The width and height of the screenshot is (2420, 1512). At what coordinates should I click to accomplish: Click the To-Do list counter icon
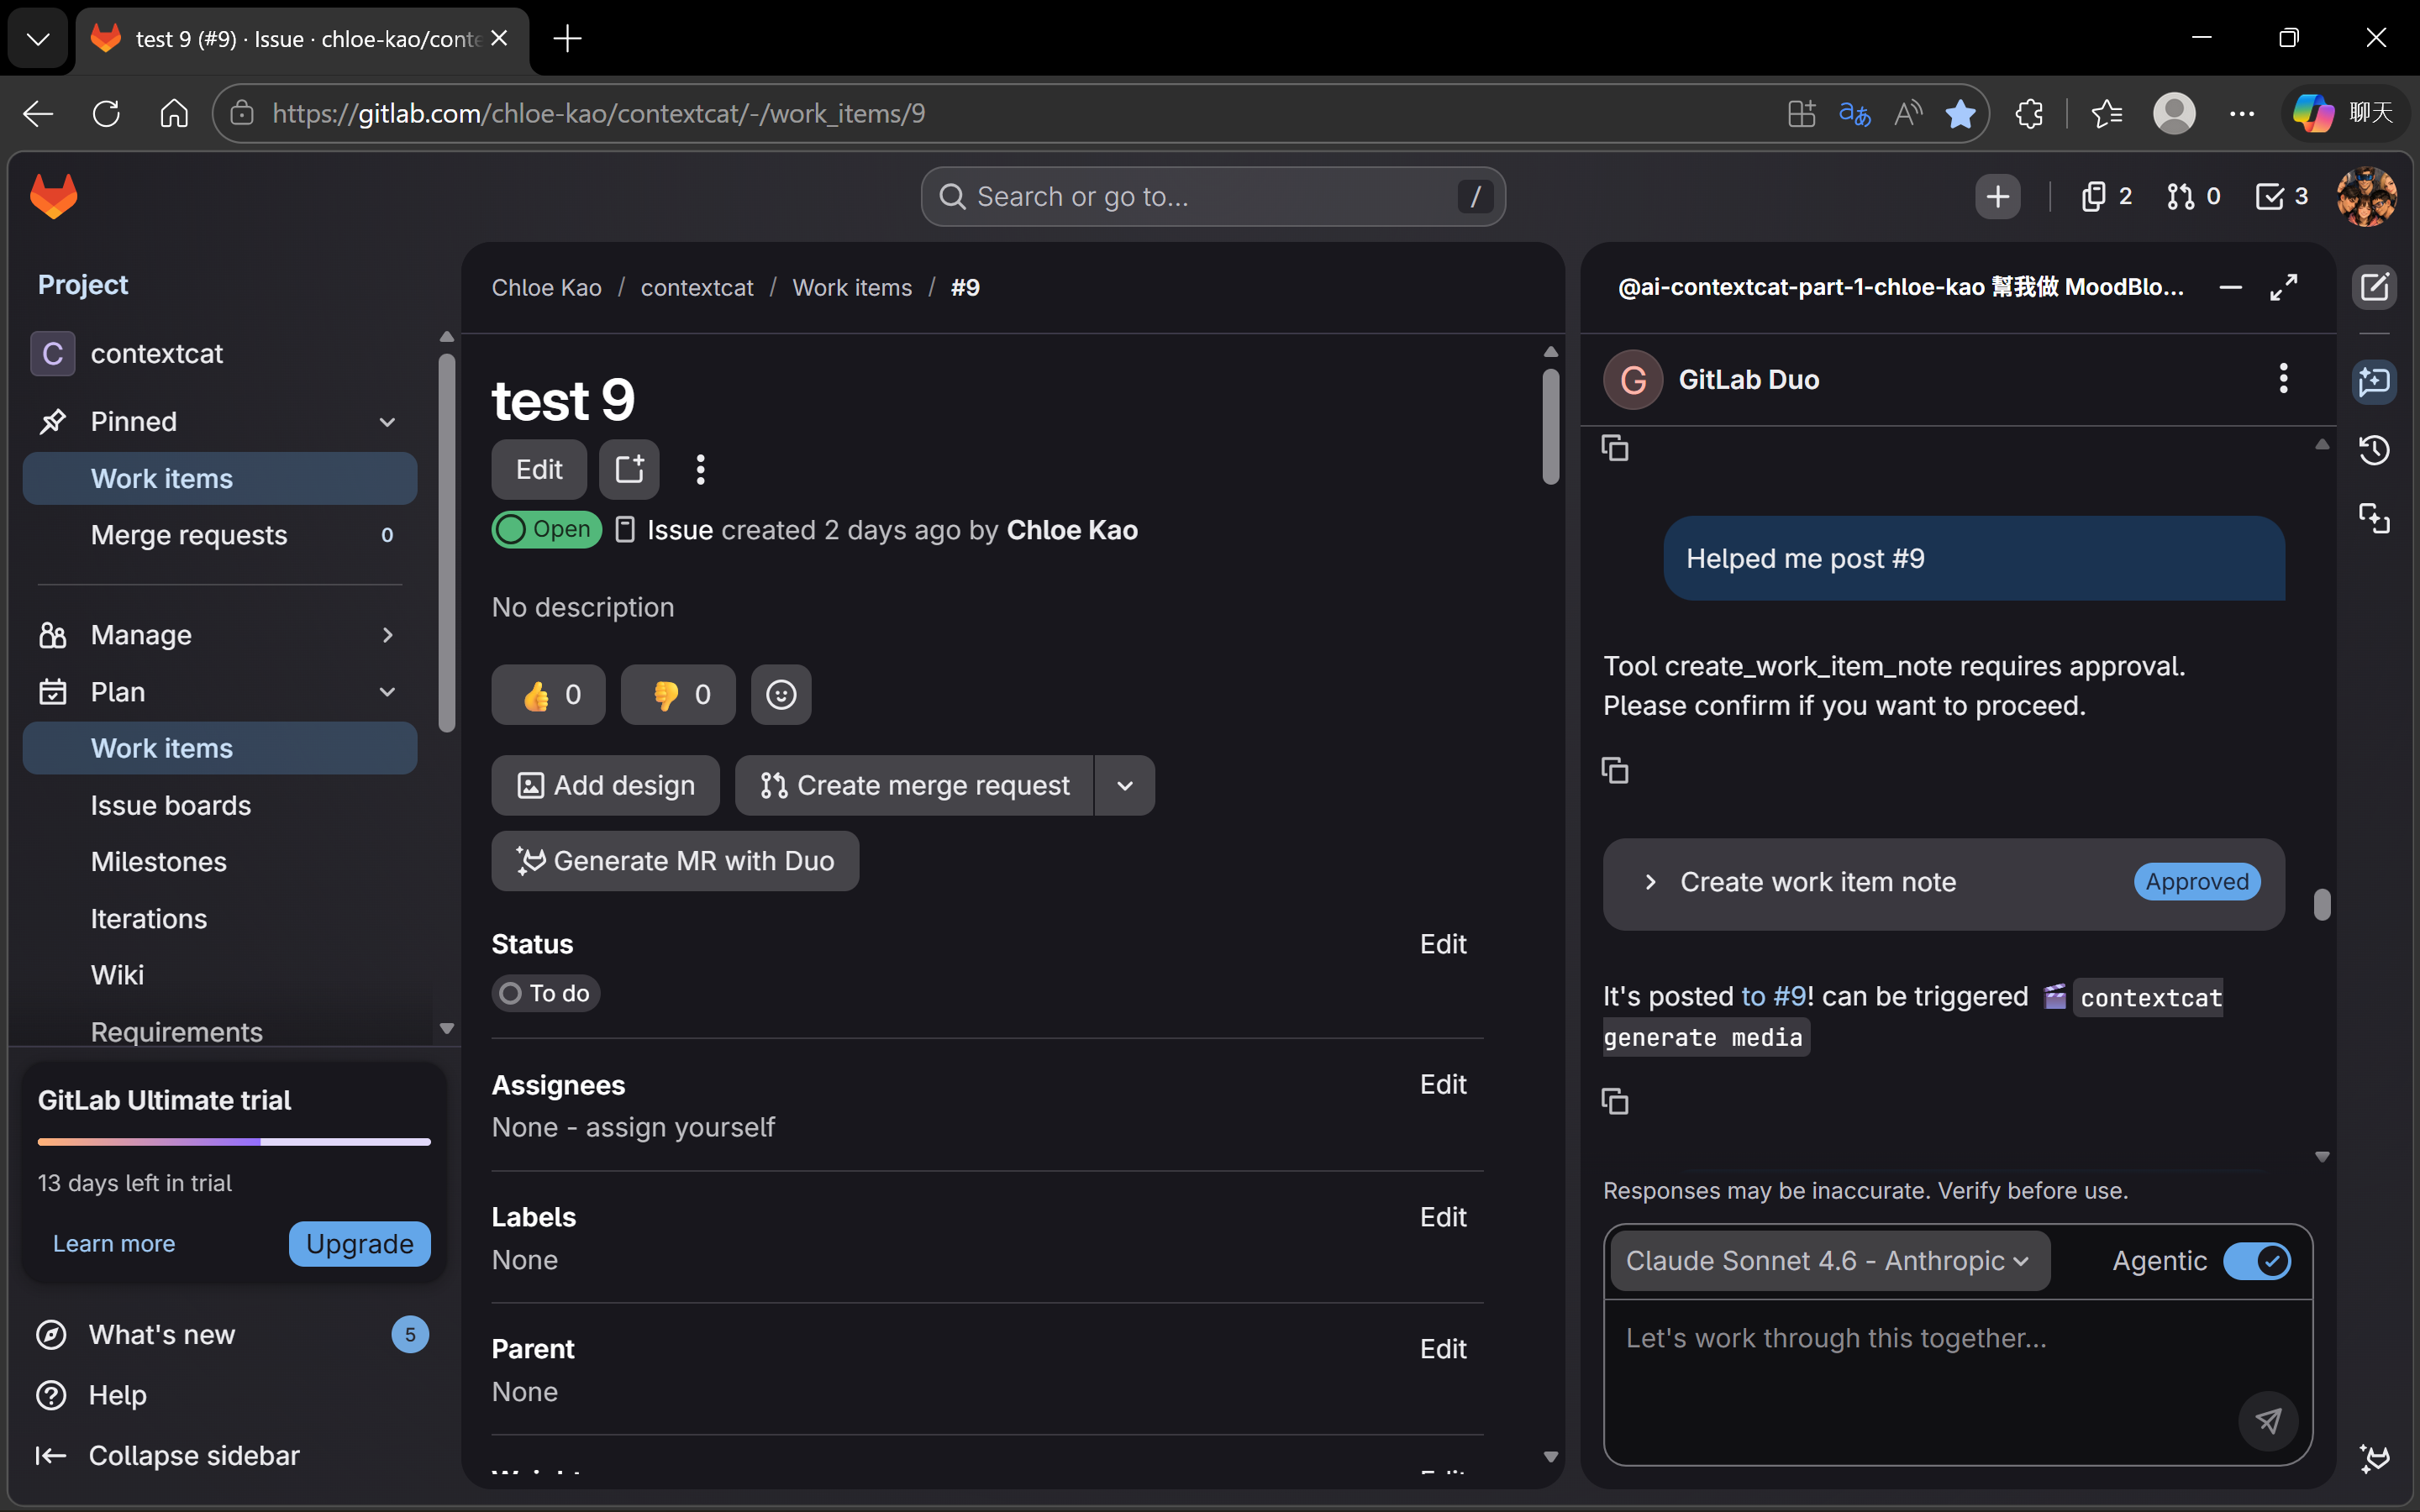click(x=2281, y=196)
